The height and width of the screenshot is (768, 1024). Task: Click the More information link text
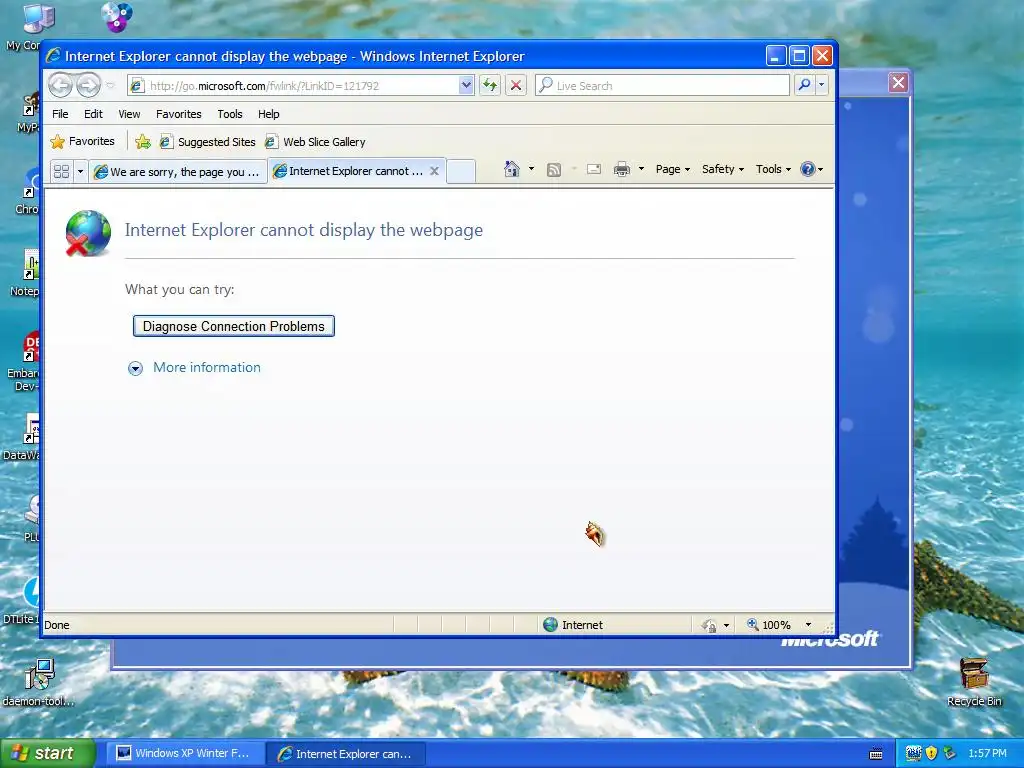[206, 367]
